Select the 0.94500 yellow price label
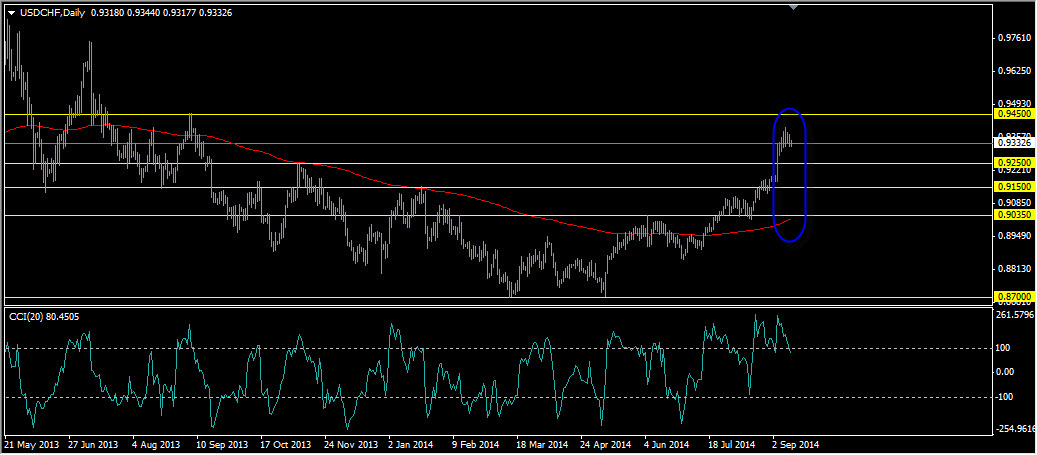 click(1013, 114)
